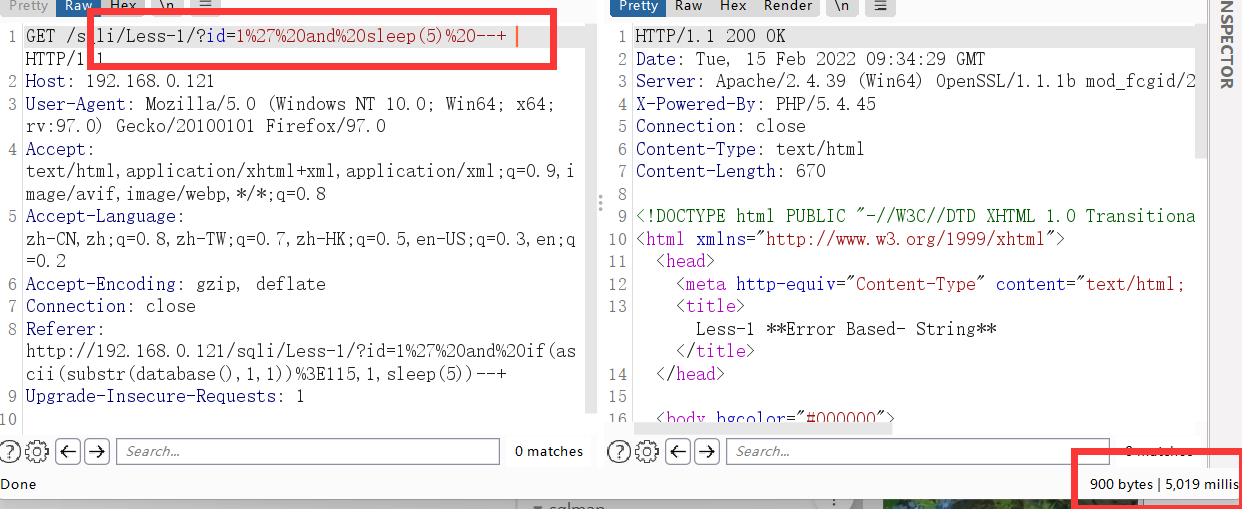Click the Accept: header name
The height and width of the screenshot is (509, 1242).
pos(59,149)
